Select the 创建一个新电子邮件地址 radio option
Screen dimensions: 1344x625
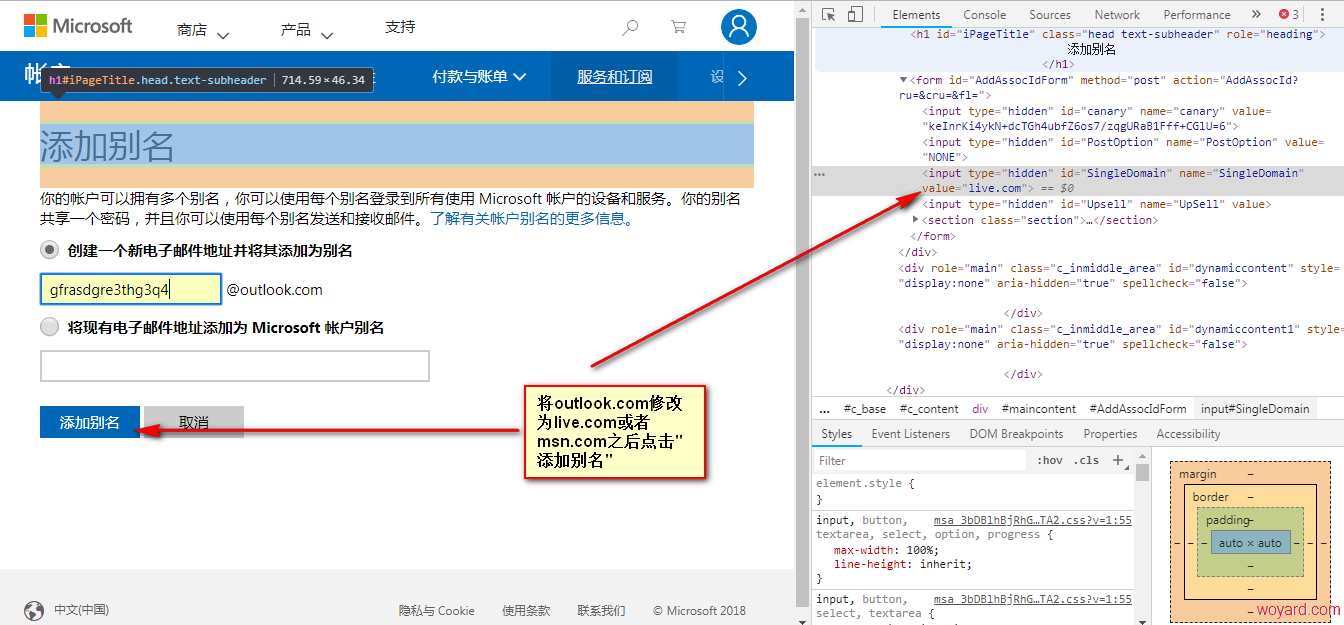point(49,250)
